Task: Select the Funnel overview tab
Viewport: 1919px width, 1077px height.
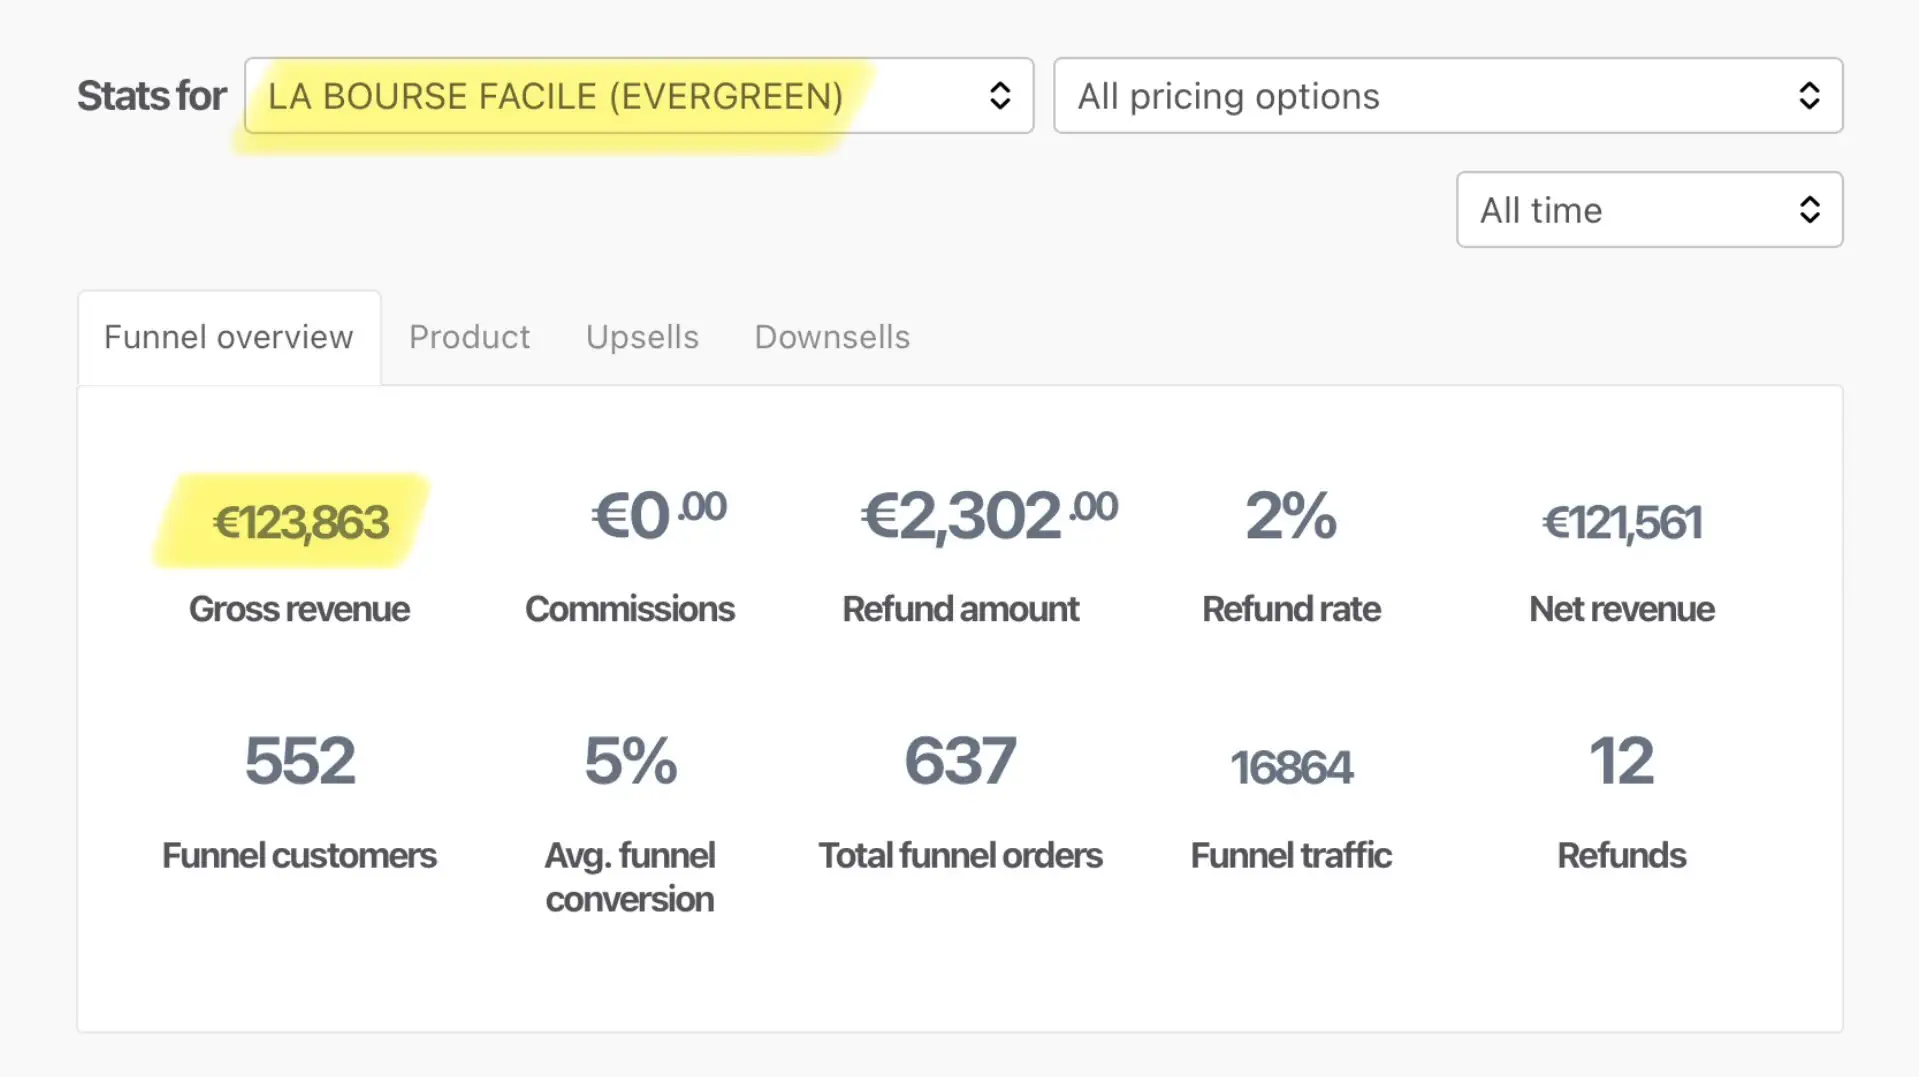Action: pyautogui.click(x=229, y=337)
